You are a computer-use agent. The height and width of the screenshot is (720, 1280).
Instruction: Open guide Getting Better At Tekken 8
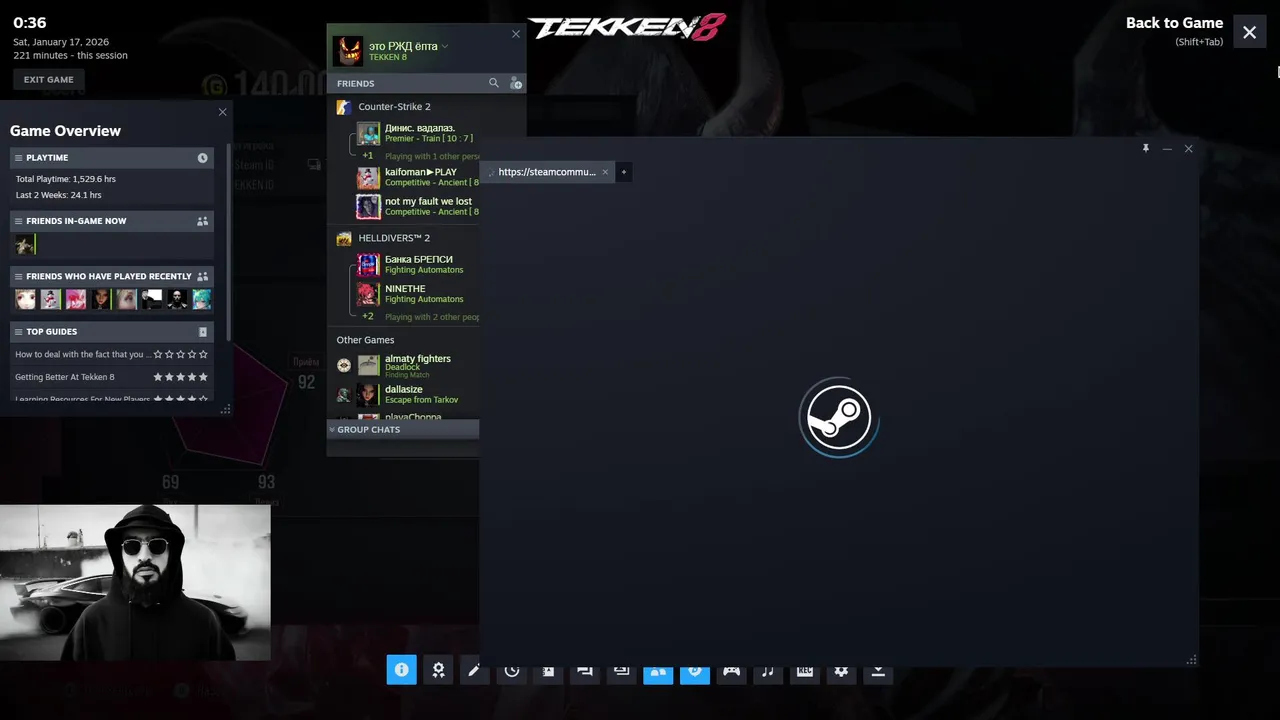(65, 377)
